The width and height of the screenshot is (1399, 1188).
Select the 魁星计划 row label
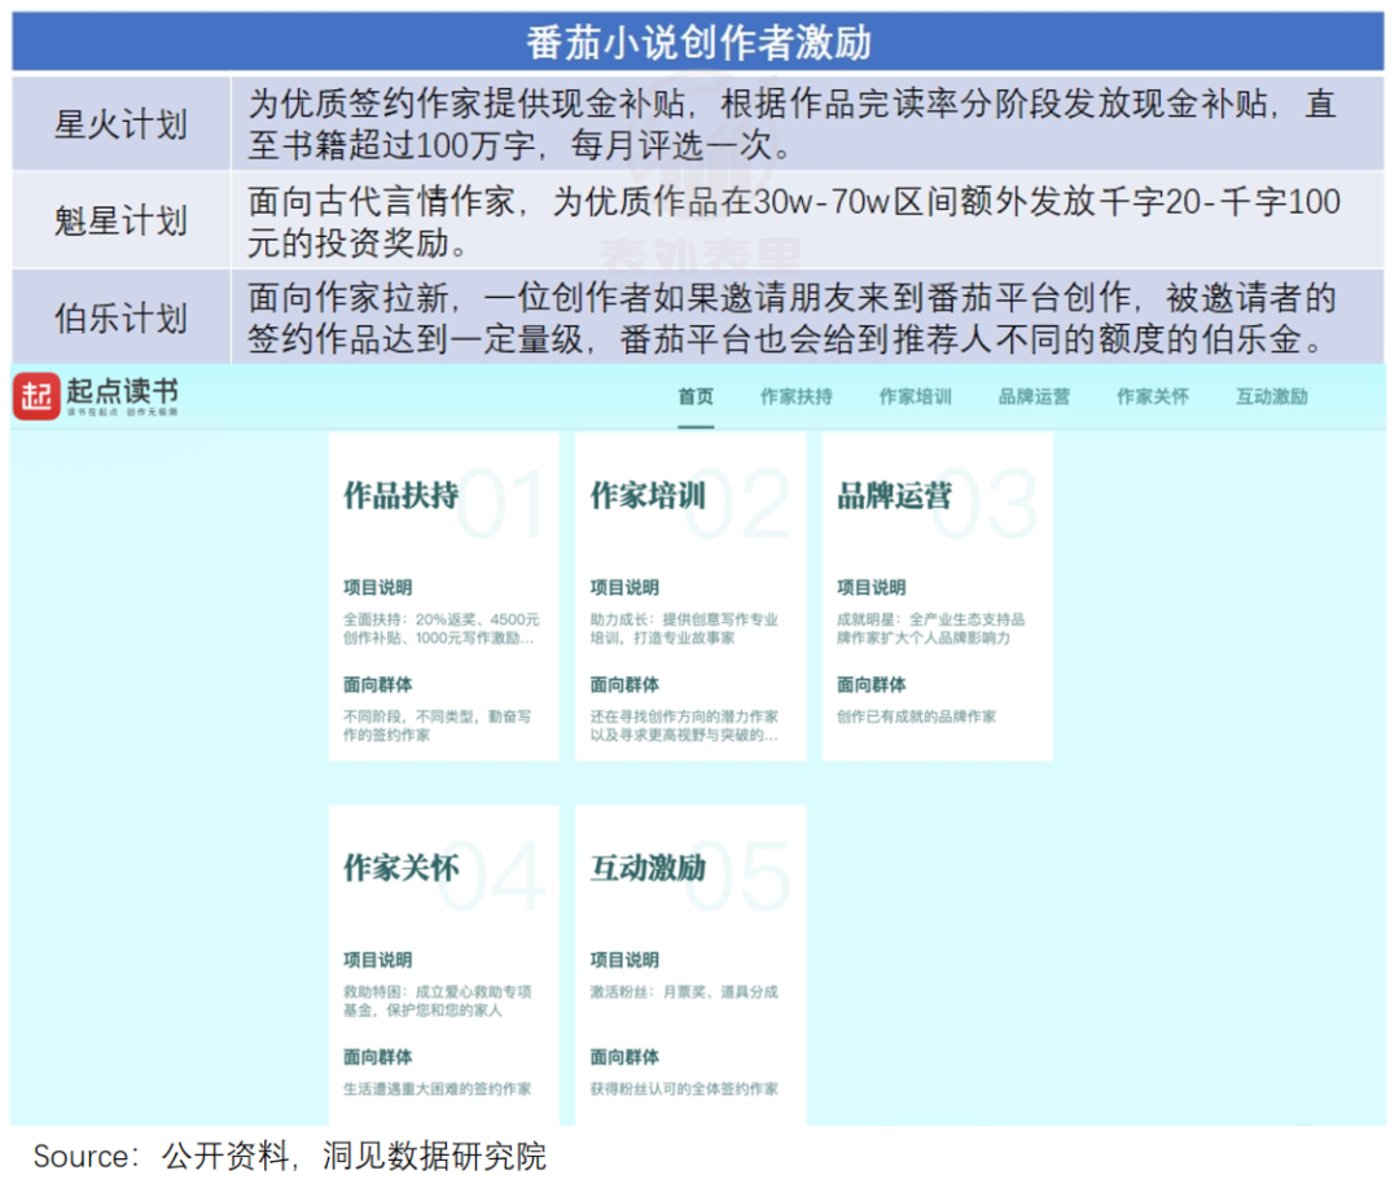click(121, 220)
